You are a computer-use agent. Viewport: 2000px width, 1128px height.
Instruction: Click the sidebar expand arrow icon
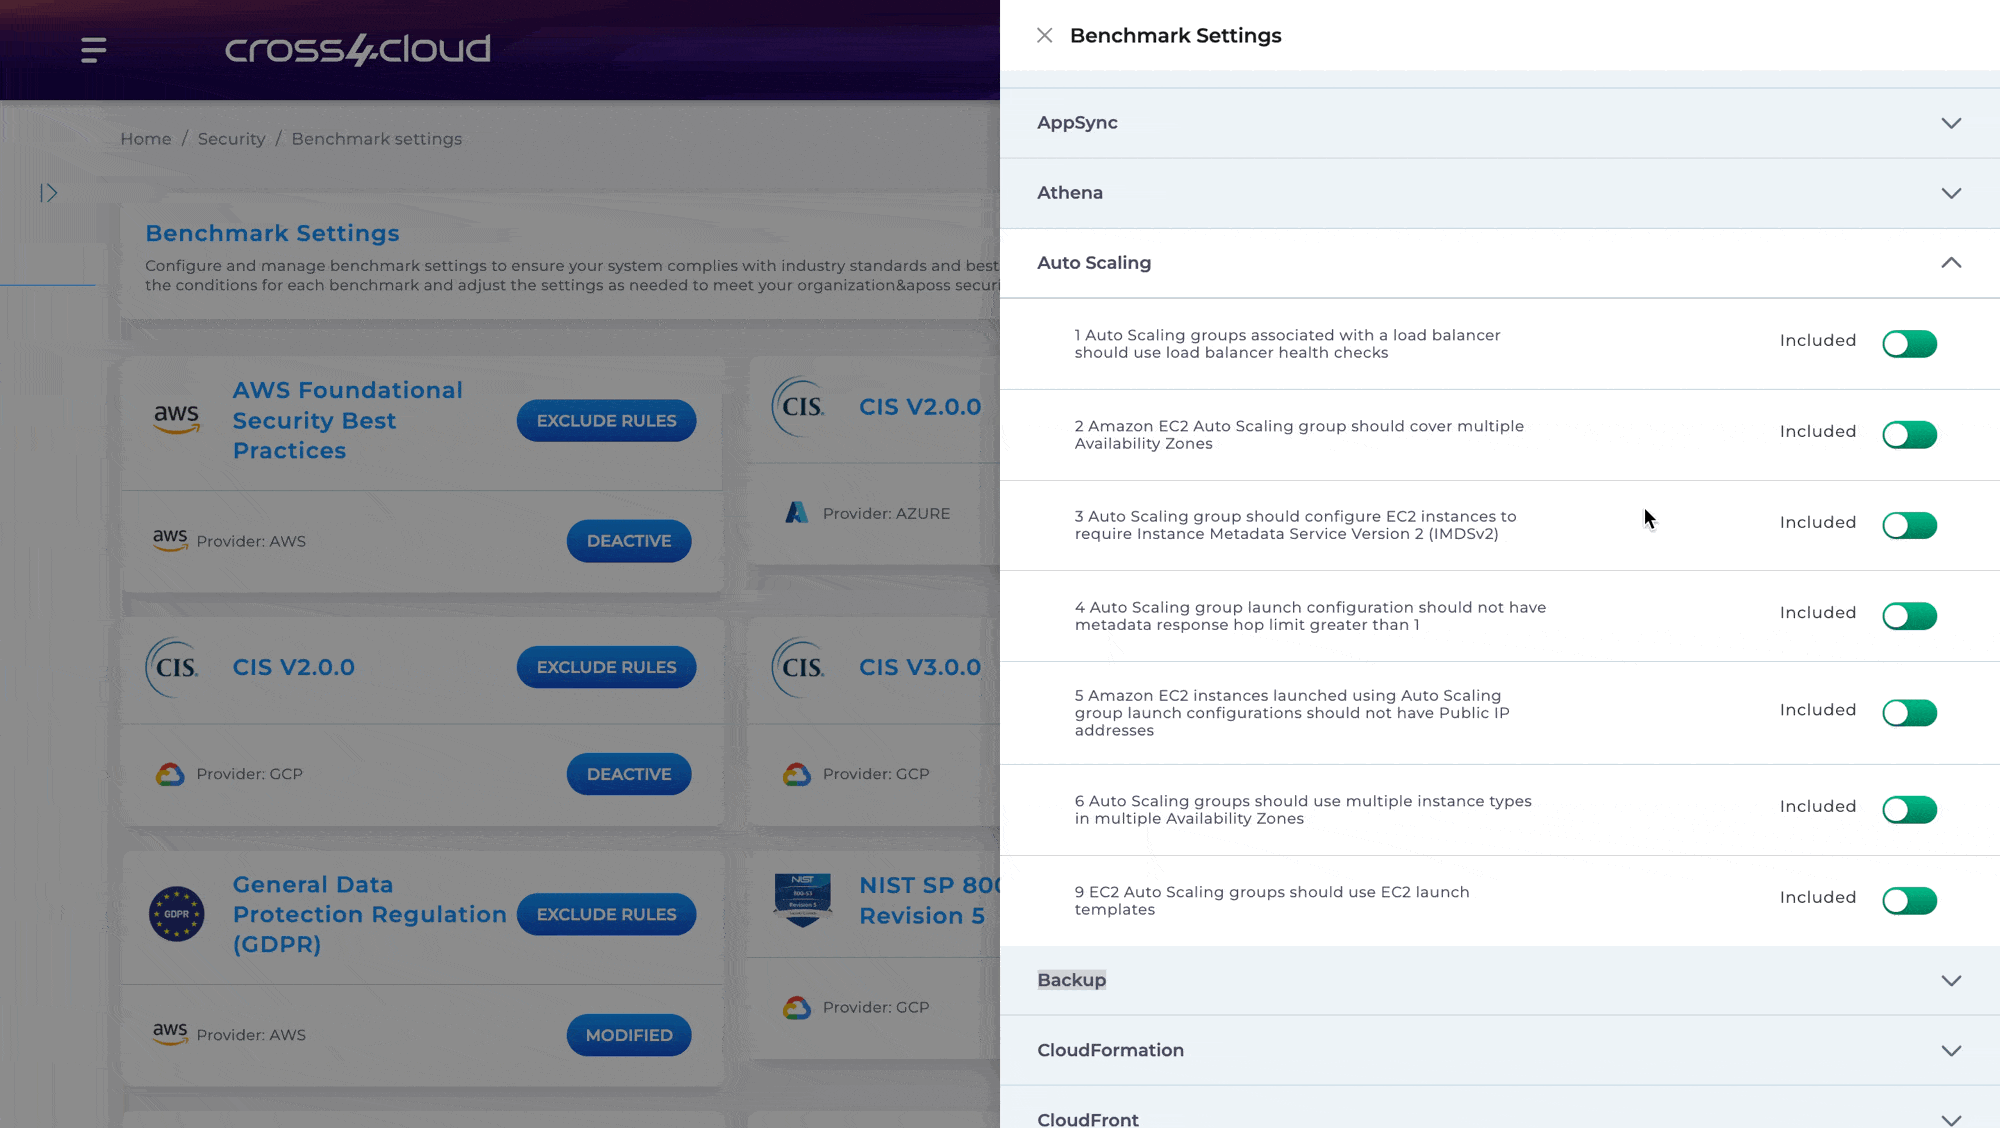48,192
